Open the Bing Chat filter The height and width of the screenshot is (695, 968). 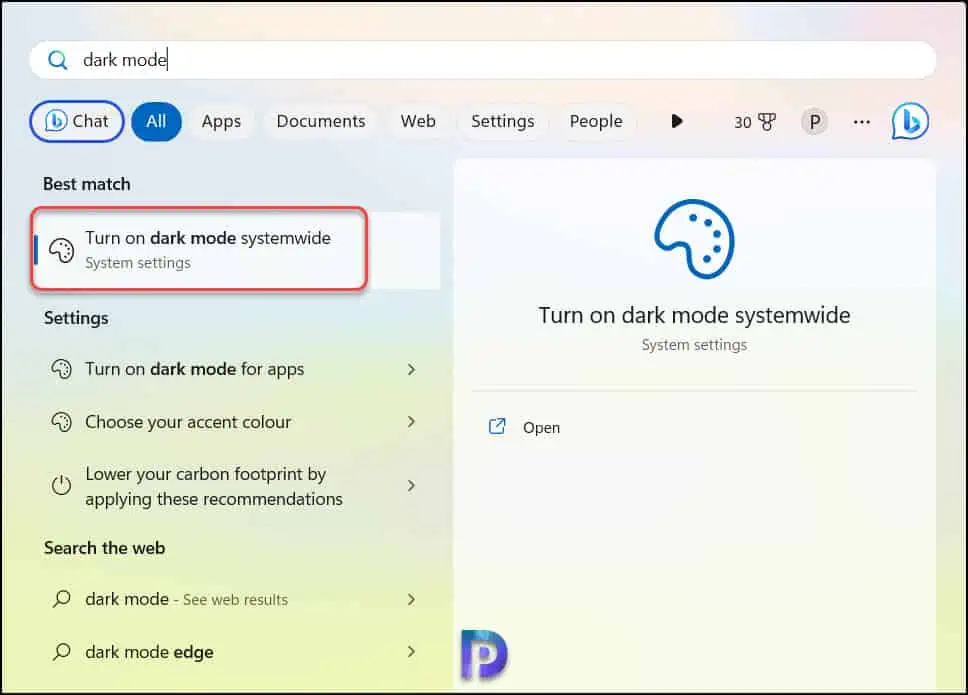click(77, 121)
